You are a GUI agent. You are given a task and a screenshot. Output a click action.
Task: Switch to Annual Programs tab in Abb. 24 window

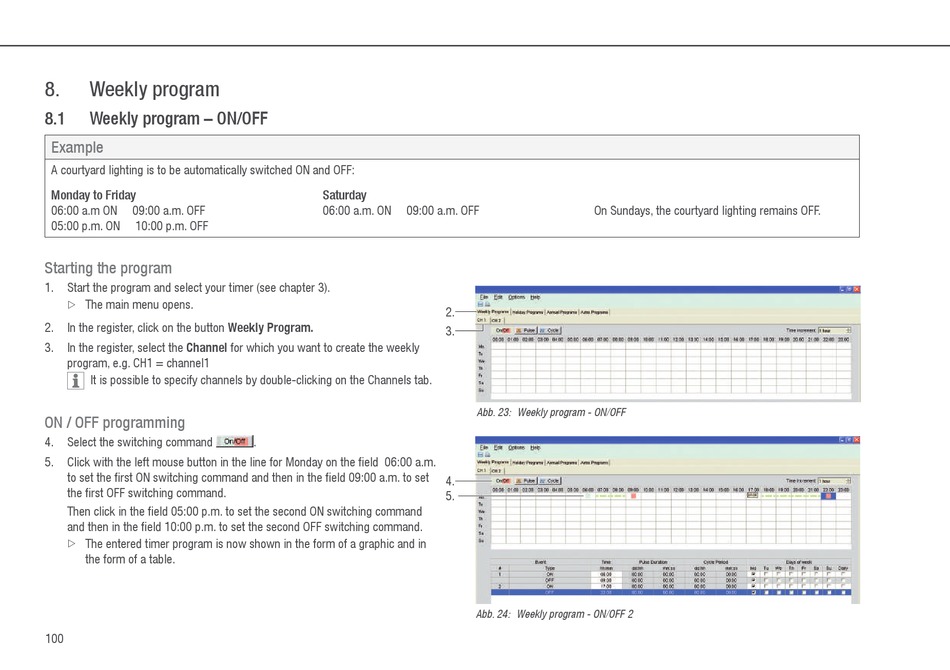562,463
